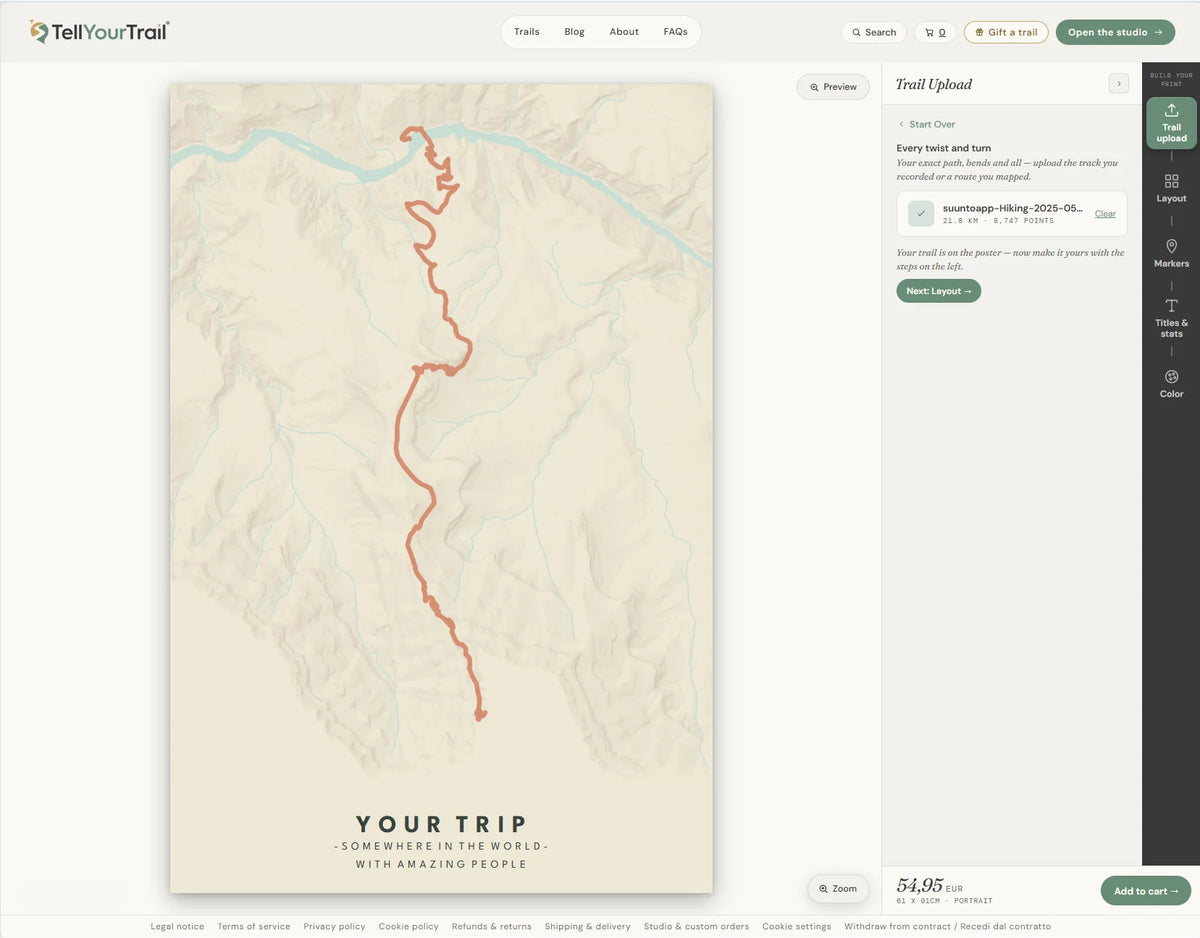
Task: Click Gift a trail button
Action: coord(1006,32)
